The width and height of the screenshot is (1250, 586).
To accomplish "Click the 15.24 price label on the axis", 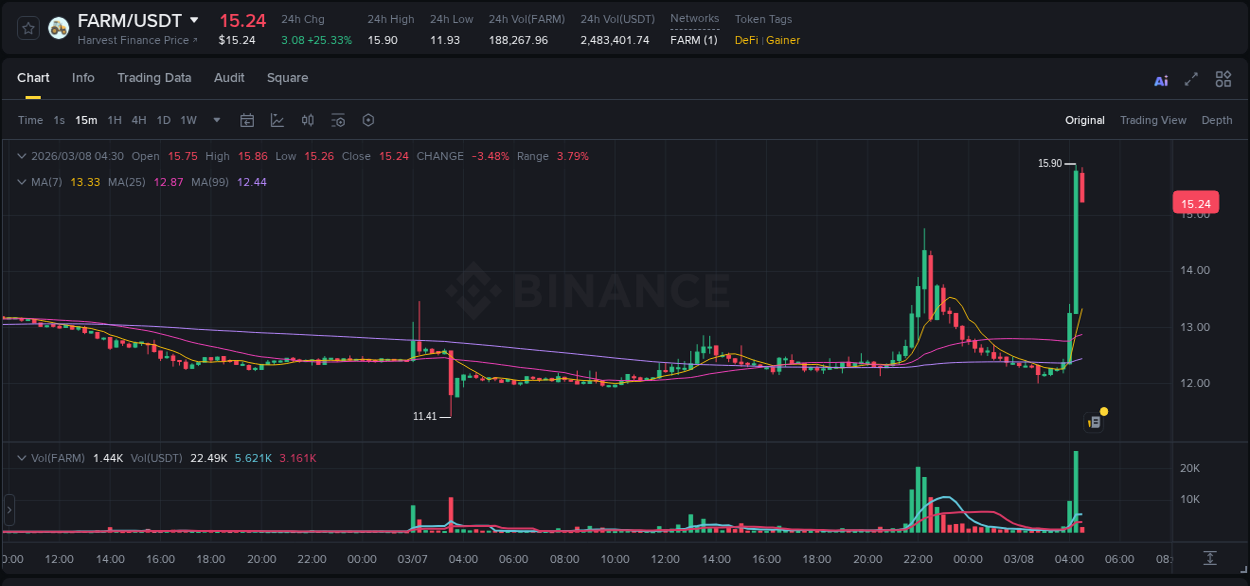I will click(1196, 202).
